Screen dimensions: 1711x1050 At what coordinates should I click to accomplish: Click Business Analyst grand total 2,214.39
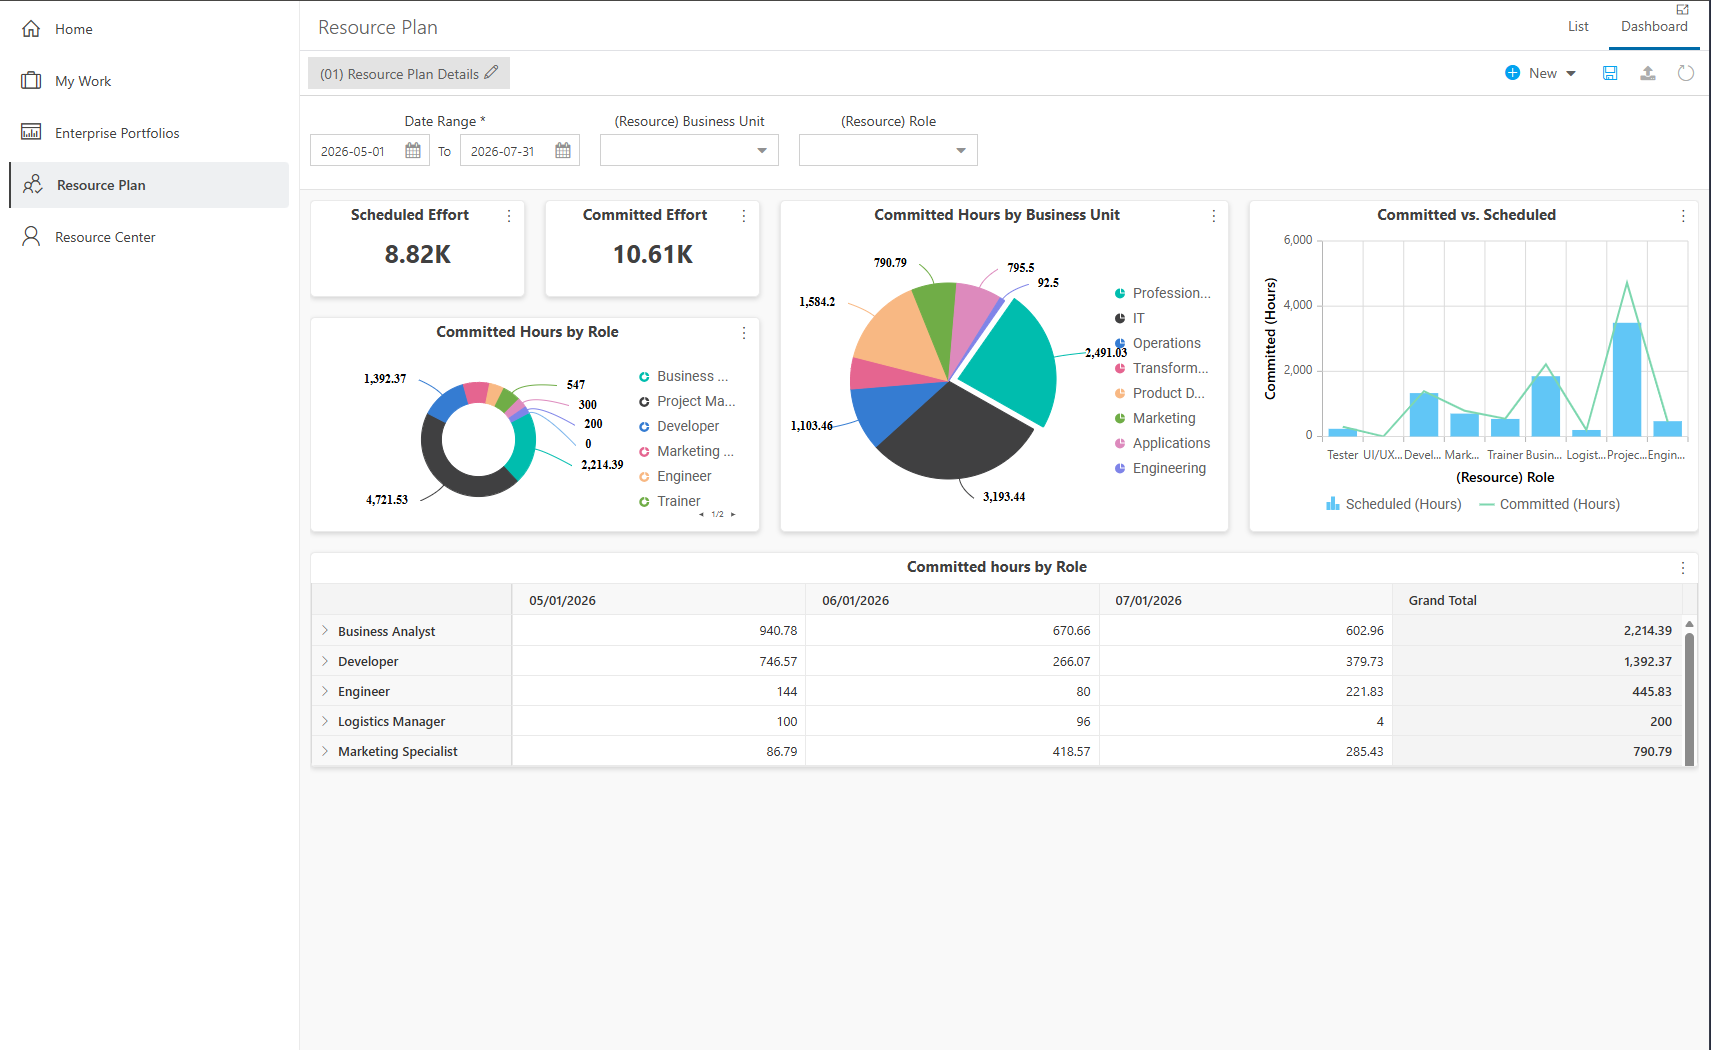pyautogui.click(x=1647, y=631)
